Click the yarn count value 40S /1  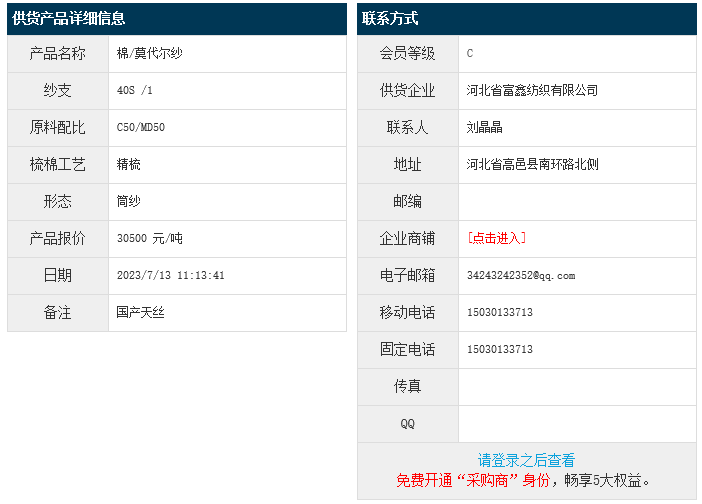click(x=135, y=91)
